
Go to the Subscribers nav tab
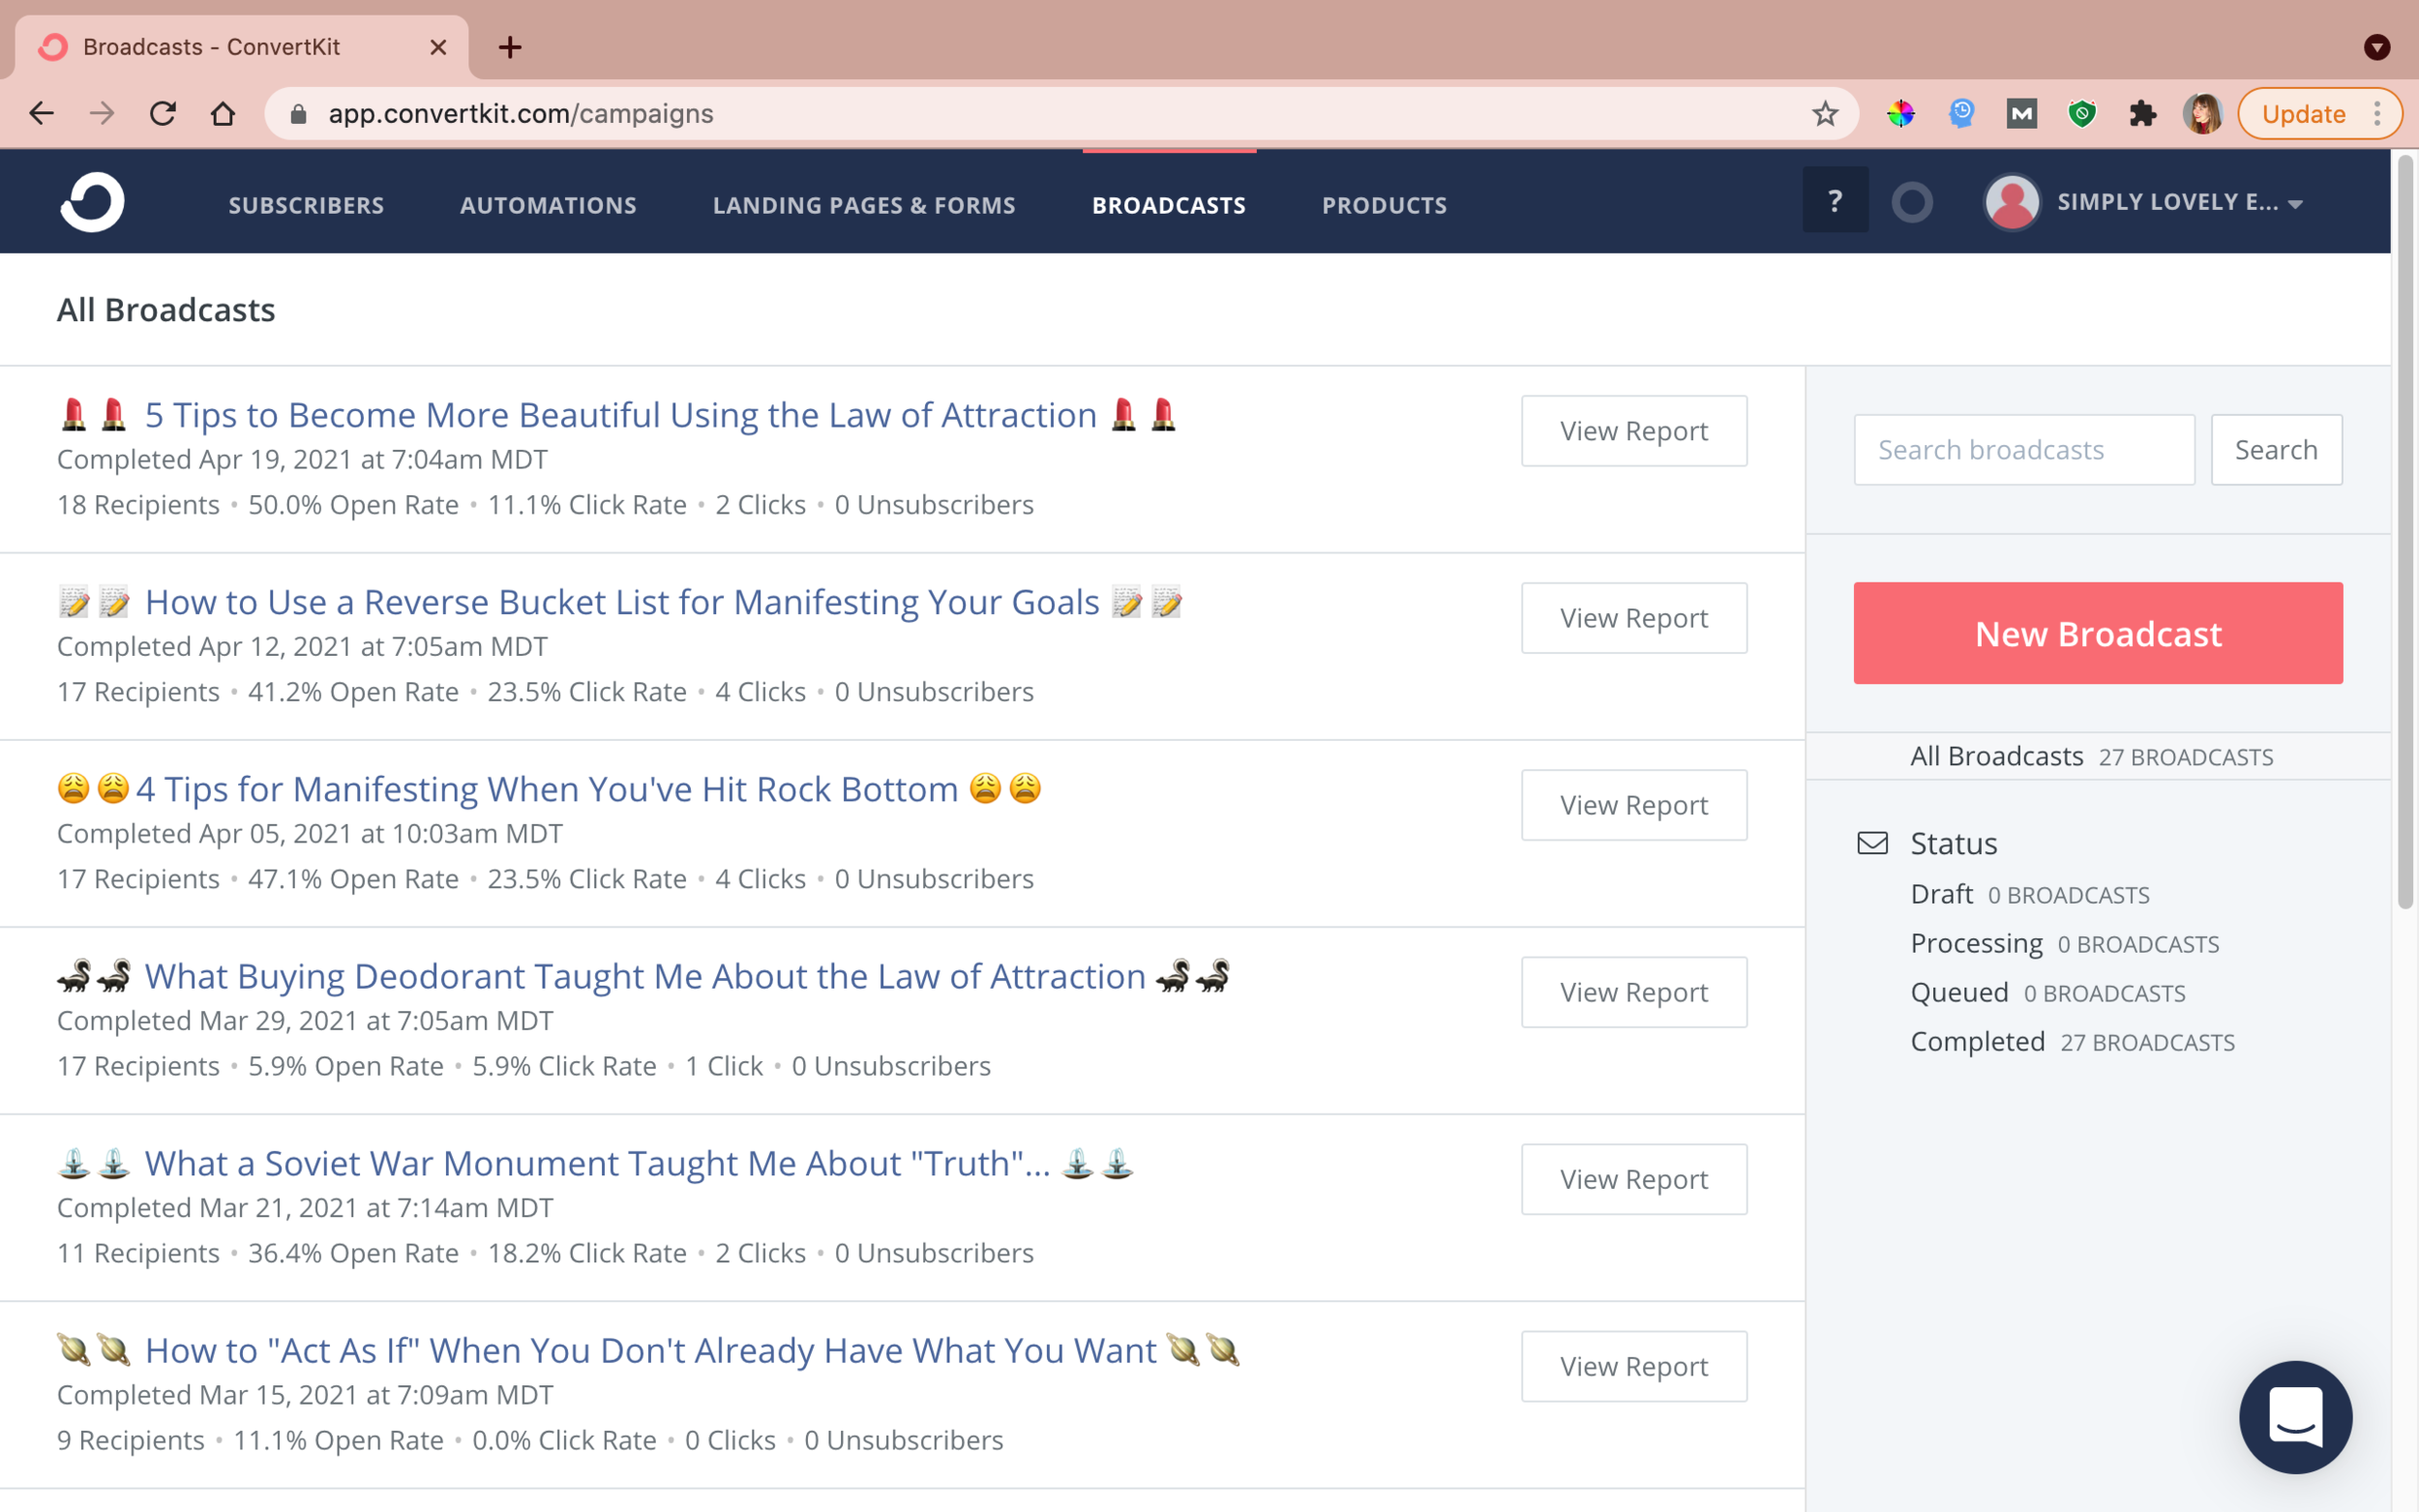pos(306,205)
